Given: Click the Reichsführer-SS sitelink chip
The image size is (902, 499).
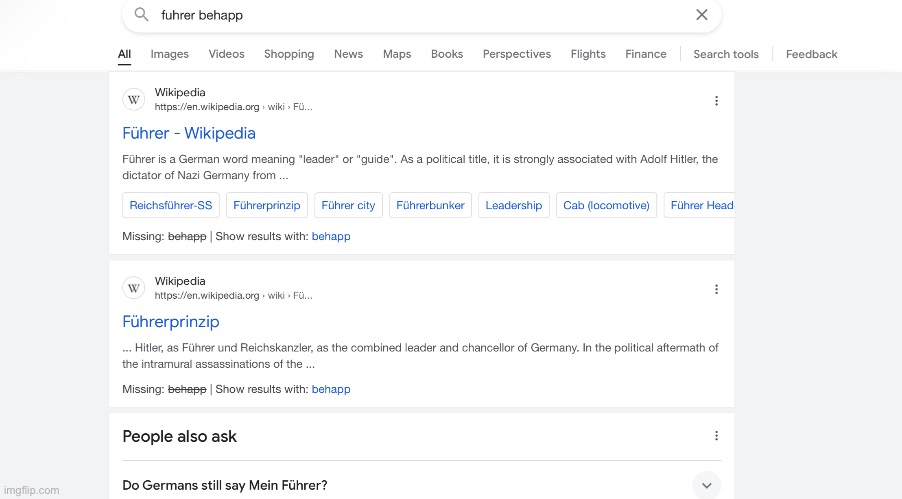Looking at the screenshot, I should point(171,205).
